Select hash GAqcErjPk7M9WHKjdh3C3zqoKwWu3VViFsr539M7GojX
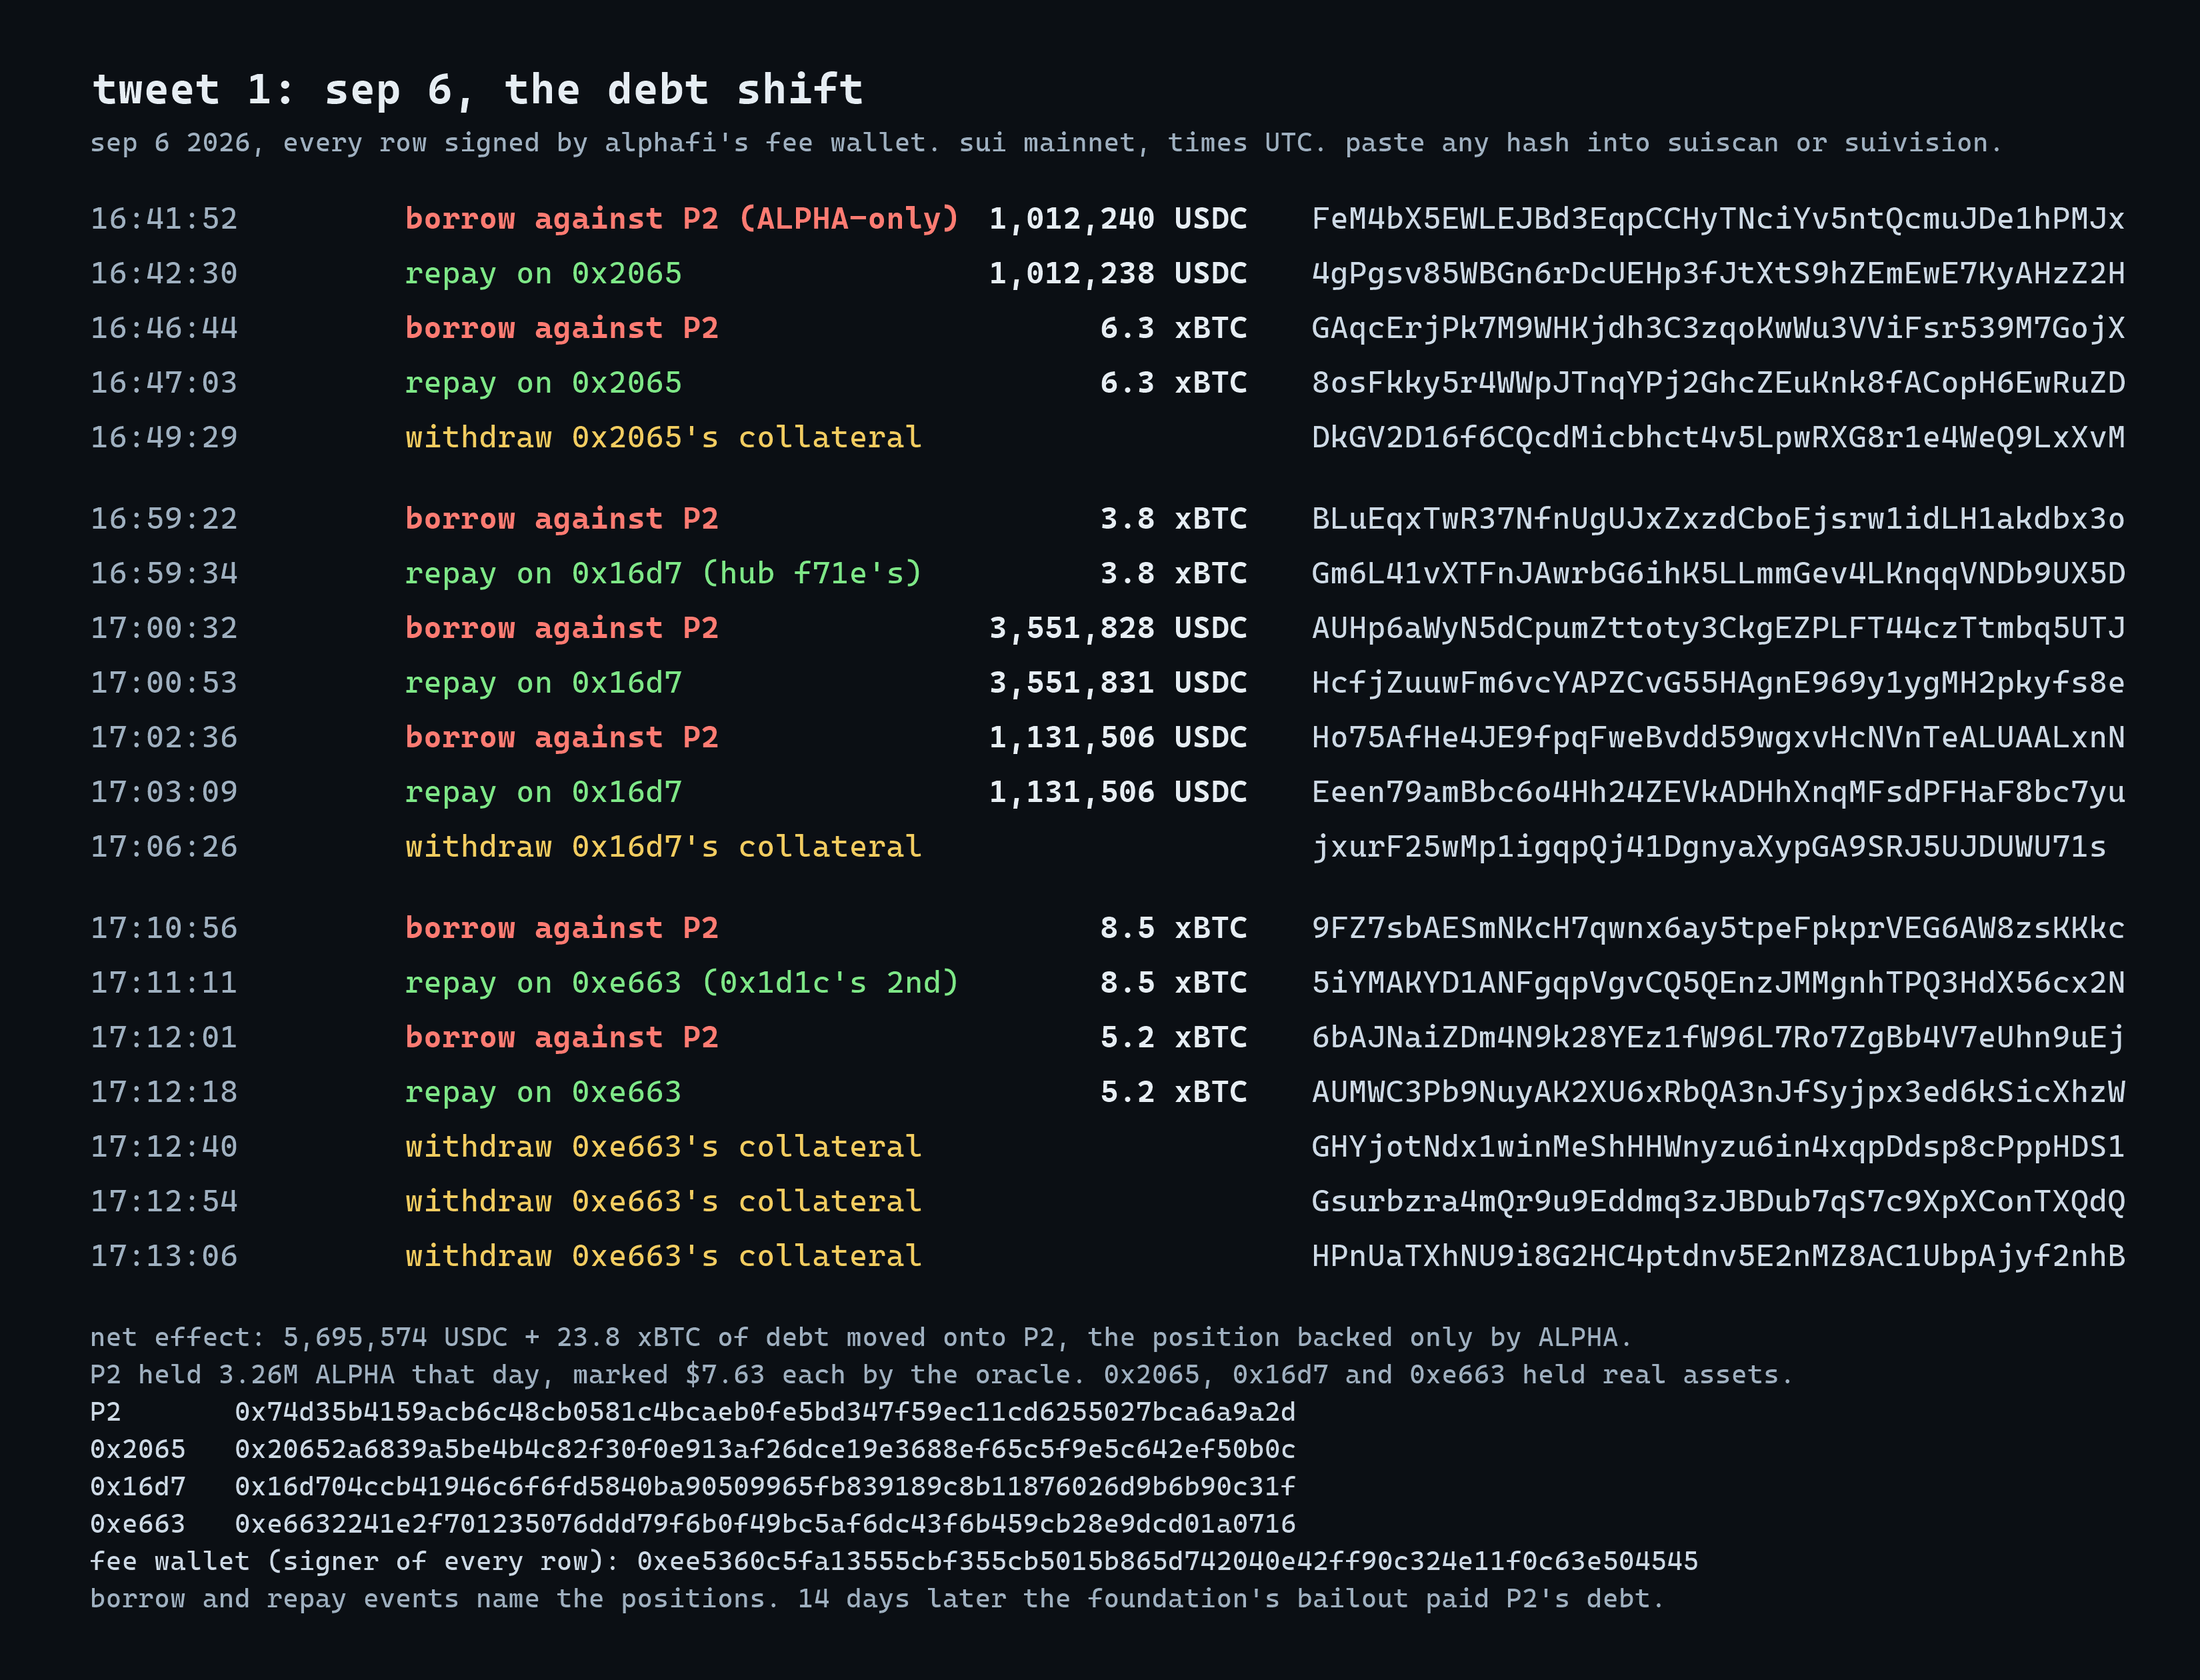The image size is (2200, 1680). click(1718, 328)
